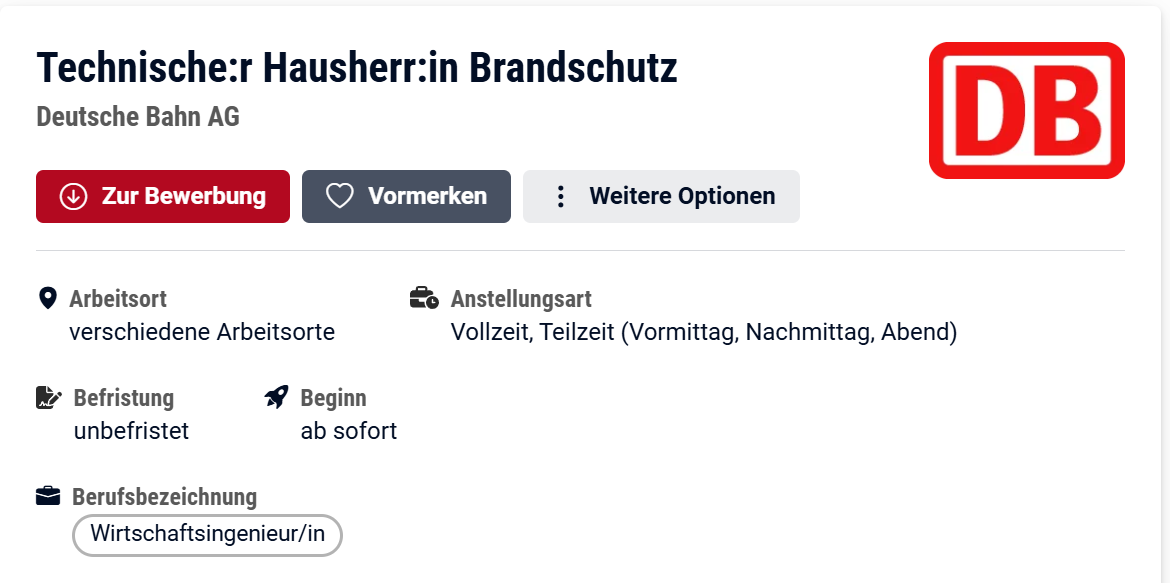Click the ab sofort start date text

click(x=349, y=431)
